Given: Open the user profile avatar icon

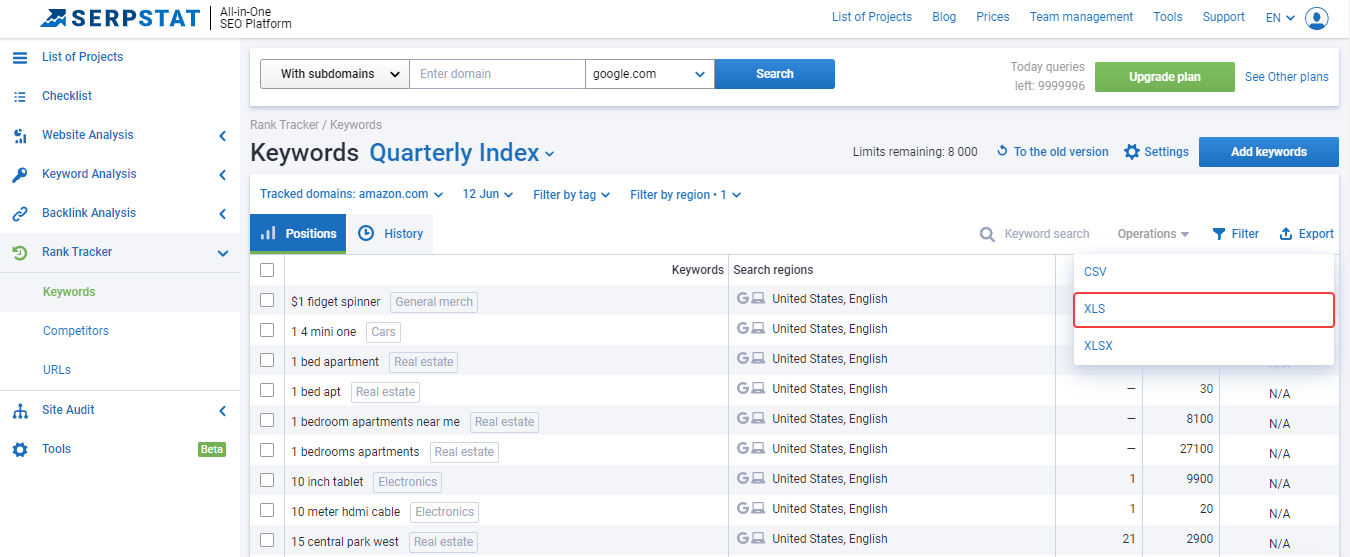Looking at the screenshot, I should tap(1317, 18).
